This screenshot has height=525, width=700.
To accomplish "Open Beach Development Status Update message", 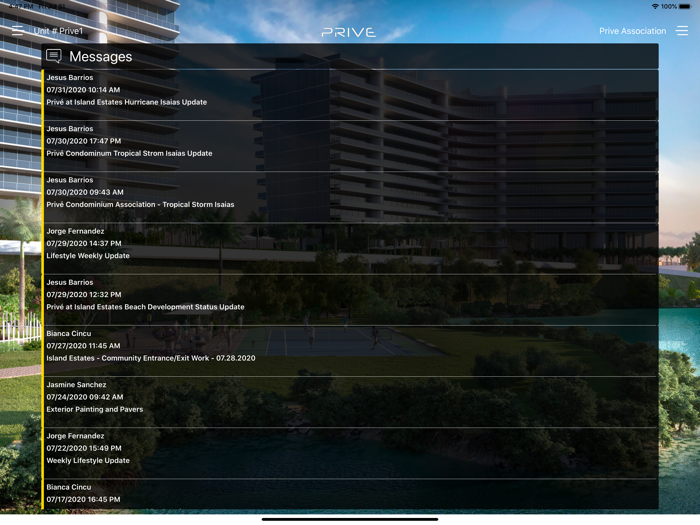I will pos(350,300).
